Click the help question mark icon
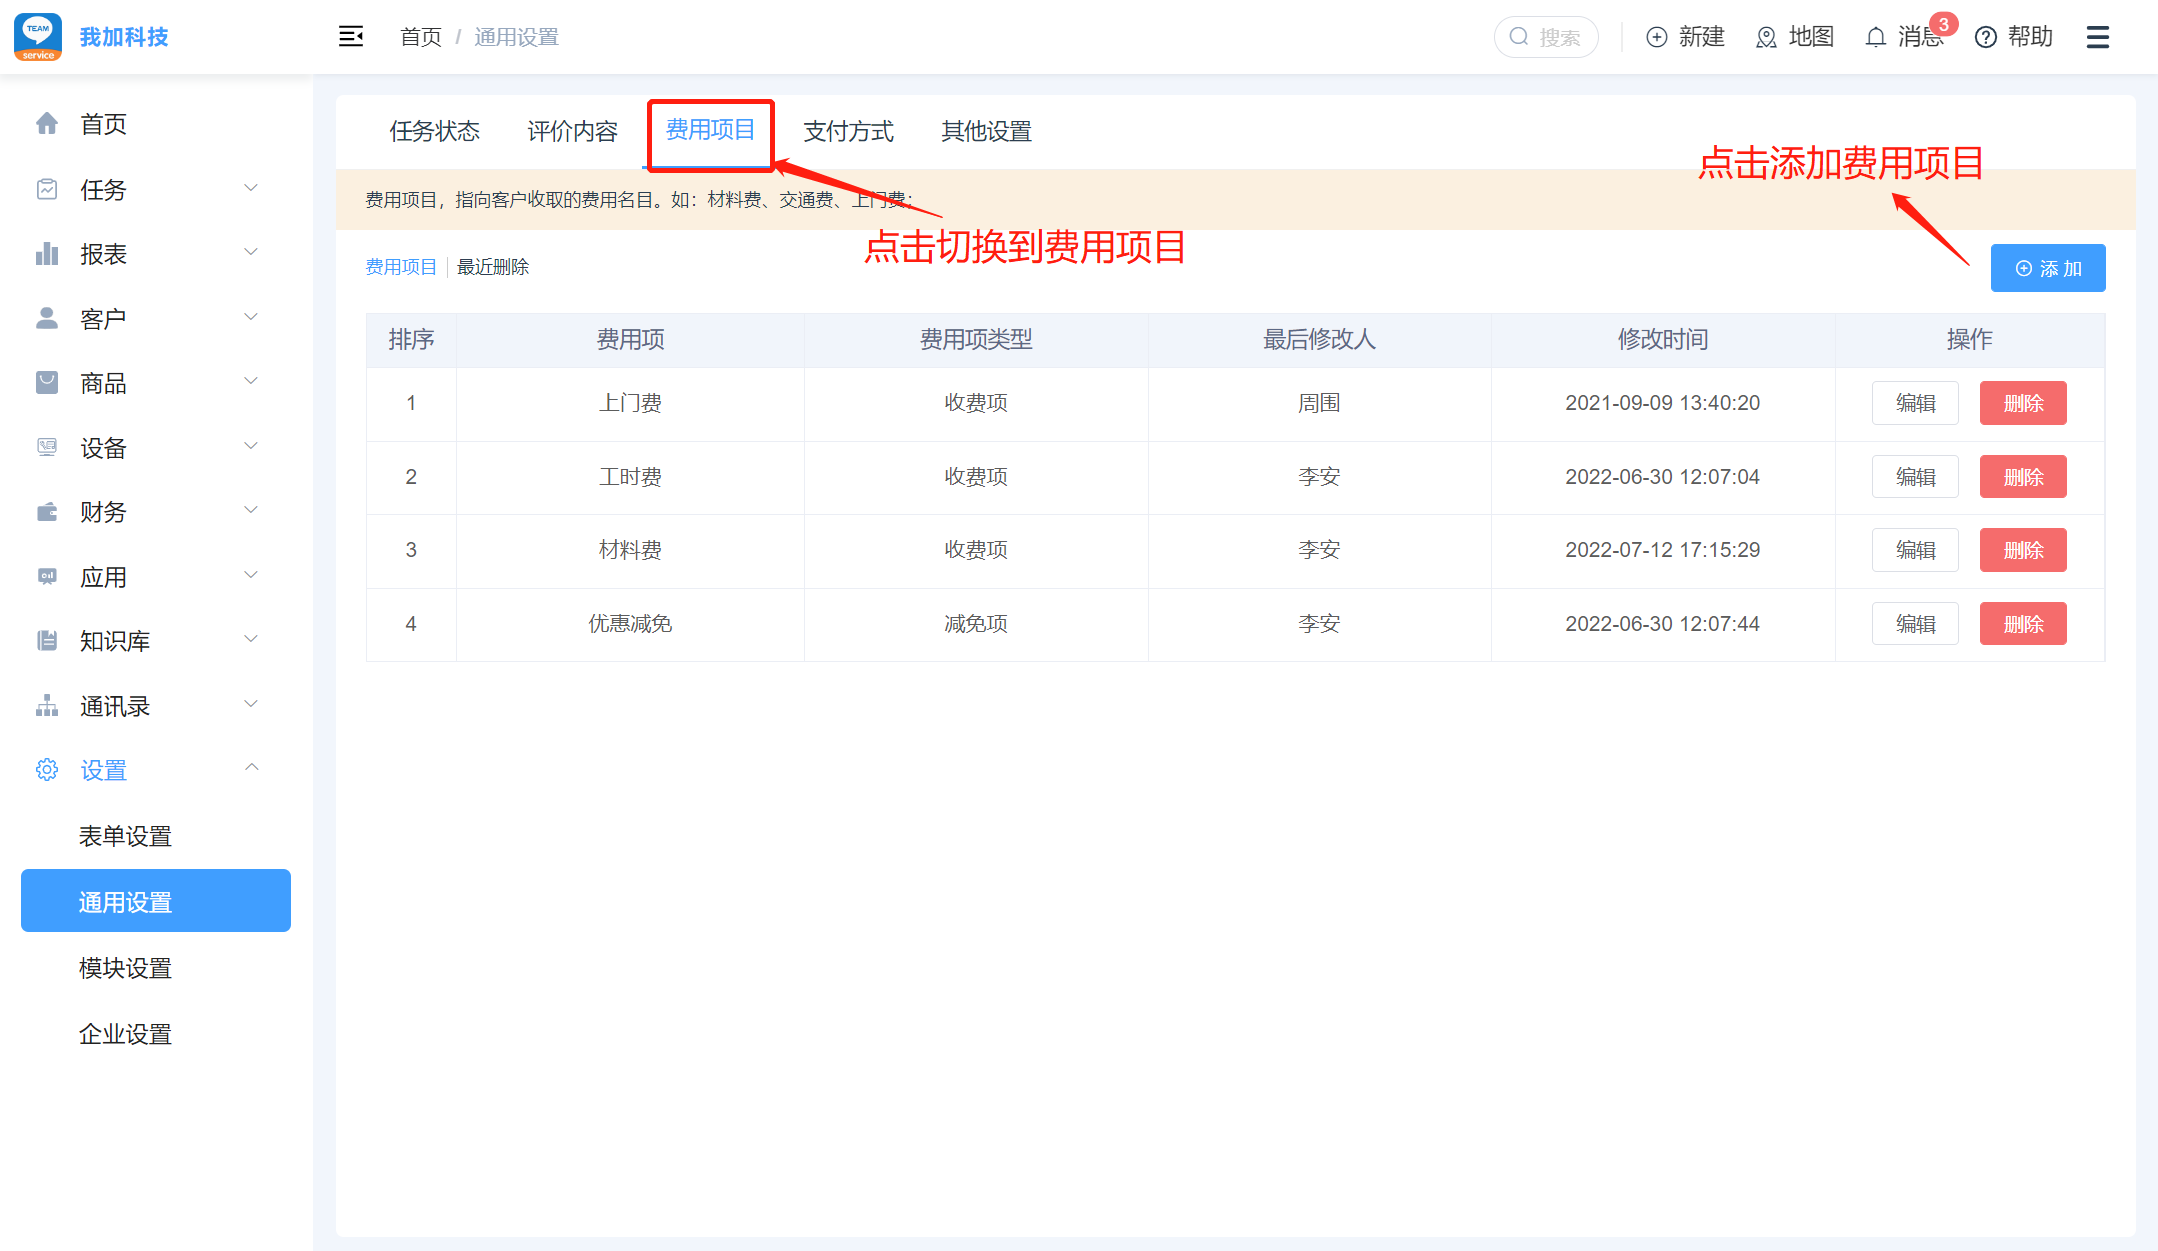2158x1251 pixels. coord(1985,37)
